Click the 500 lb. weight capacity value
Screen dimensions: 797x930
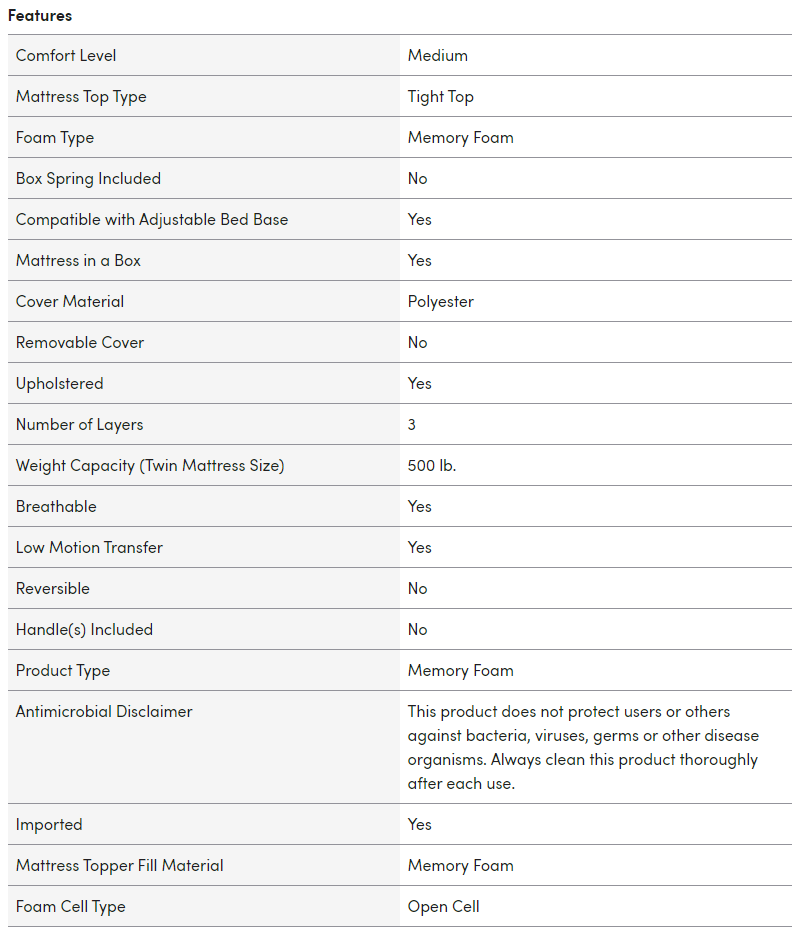(x=432, y=466)
